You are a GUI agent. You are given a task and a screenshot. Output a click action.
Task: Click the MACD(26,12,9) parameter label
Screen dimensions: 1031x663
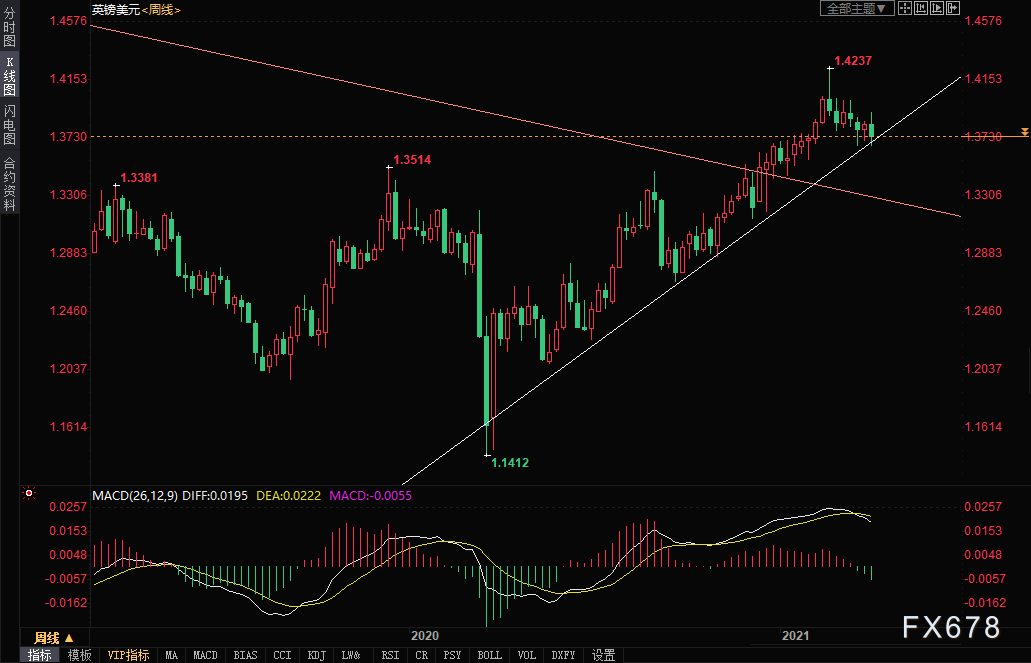point(135,495)
